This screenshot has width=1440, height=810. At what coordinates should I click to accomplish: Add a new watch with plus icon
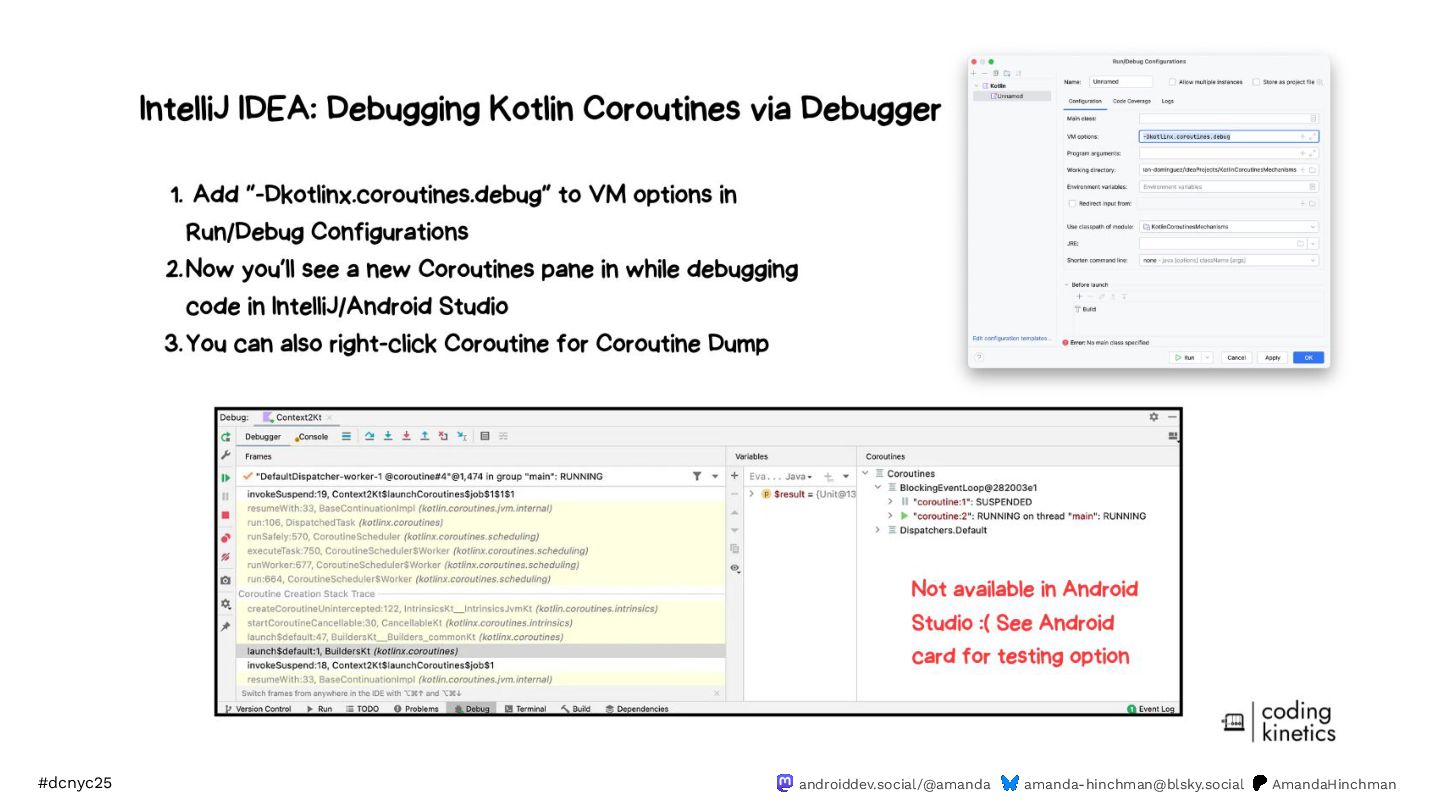click(734, 476)
